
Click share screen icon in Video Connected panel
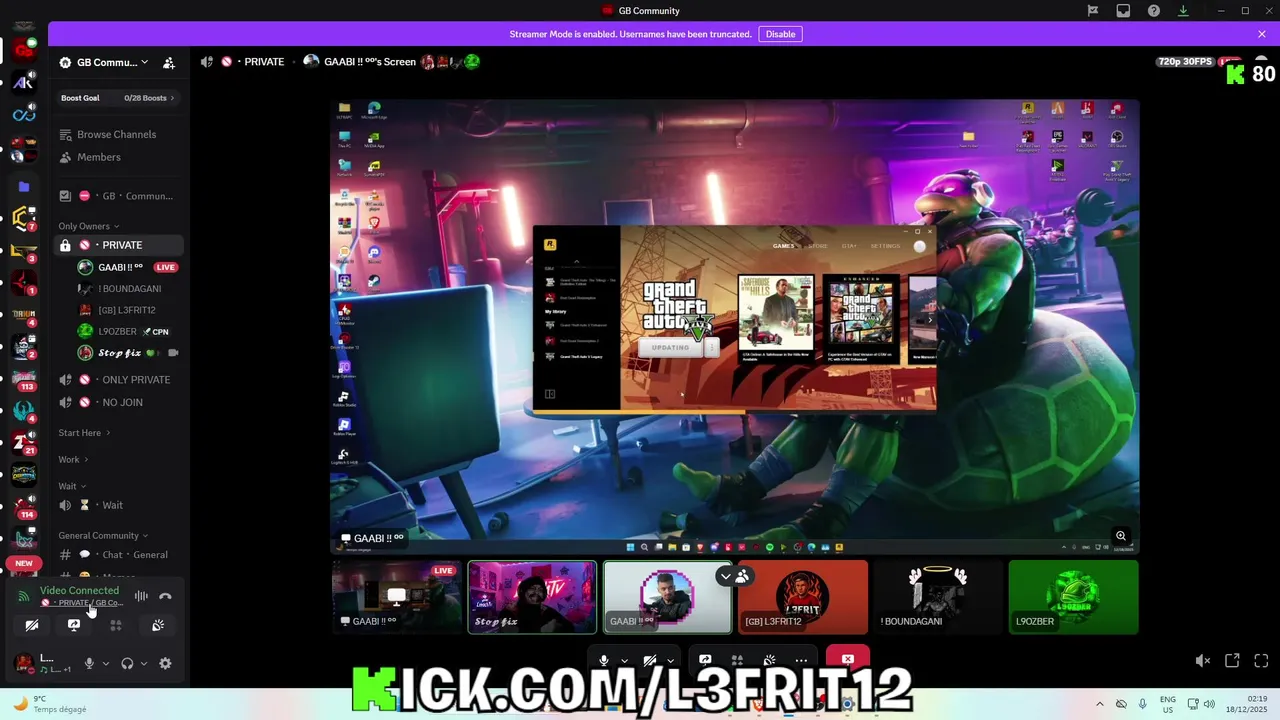[74, 625]
